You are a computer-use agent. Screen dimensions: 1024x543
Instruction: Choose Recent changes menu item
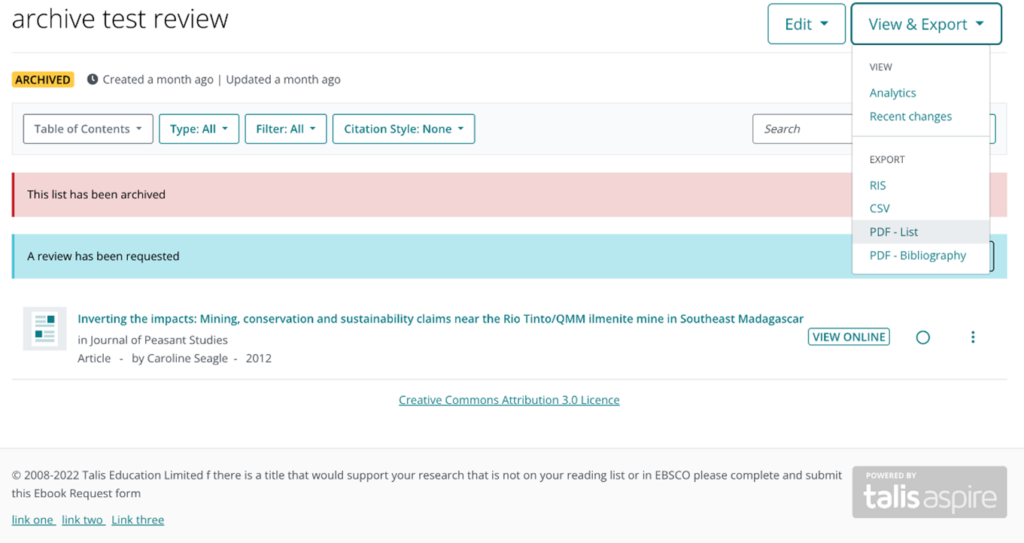pyautogui.click(x=910, y=116)
